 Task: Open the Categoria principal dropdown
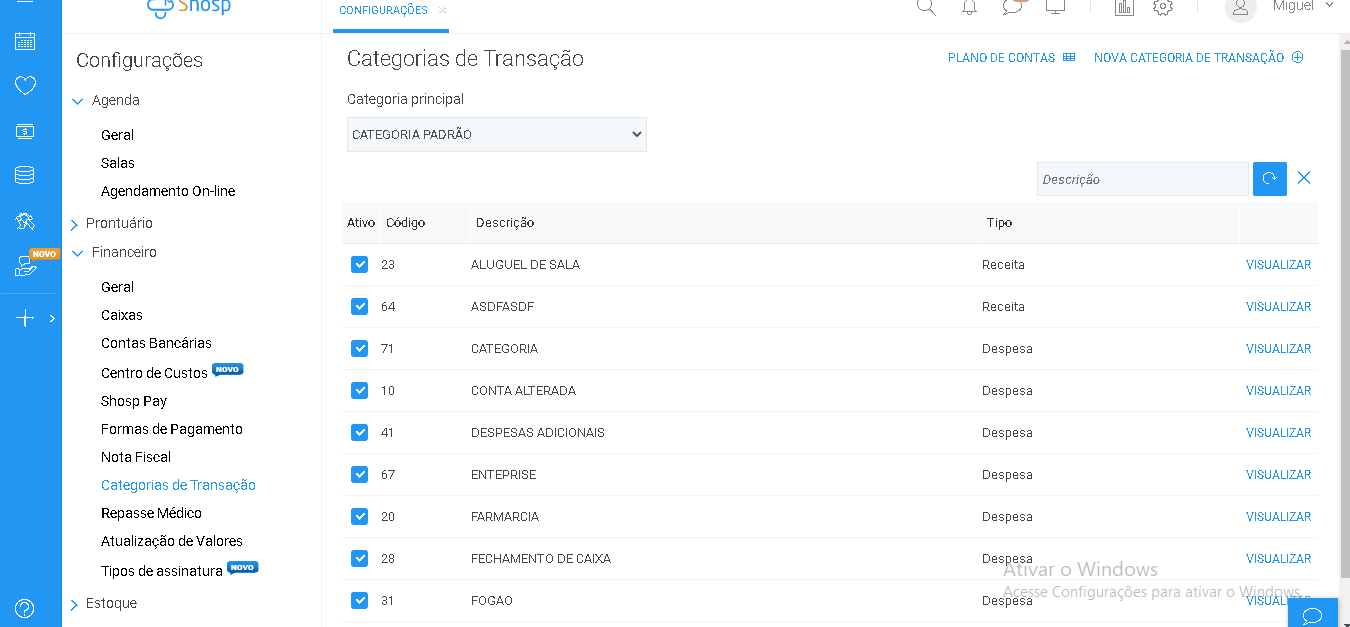[x=496, y=134]
